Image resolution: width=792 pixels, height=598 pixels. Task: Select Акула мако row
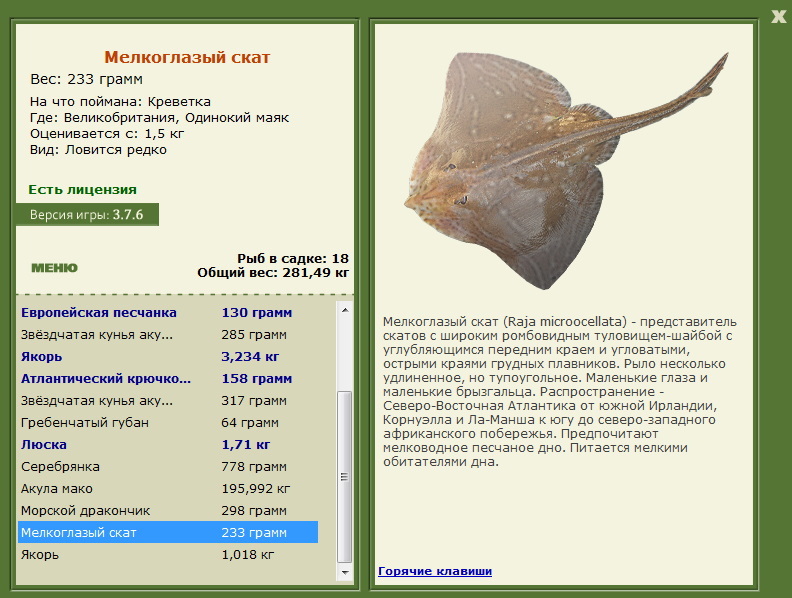(x=168, y=488)
